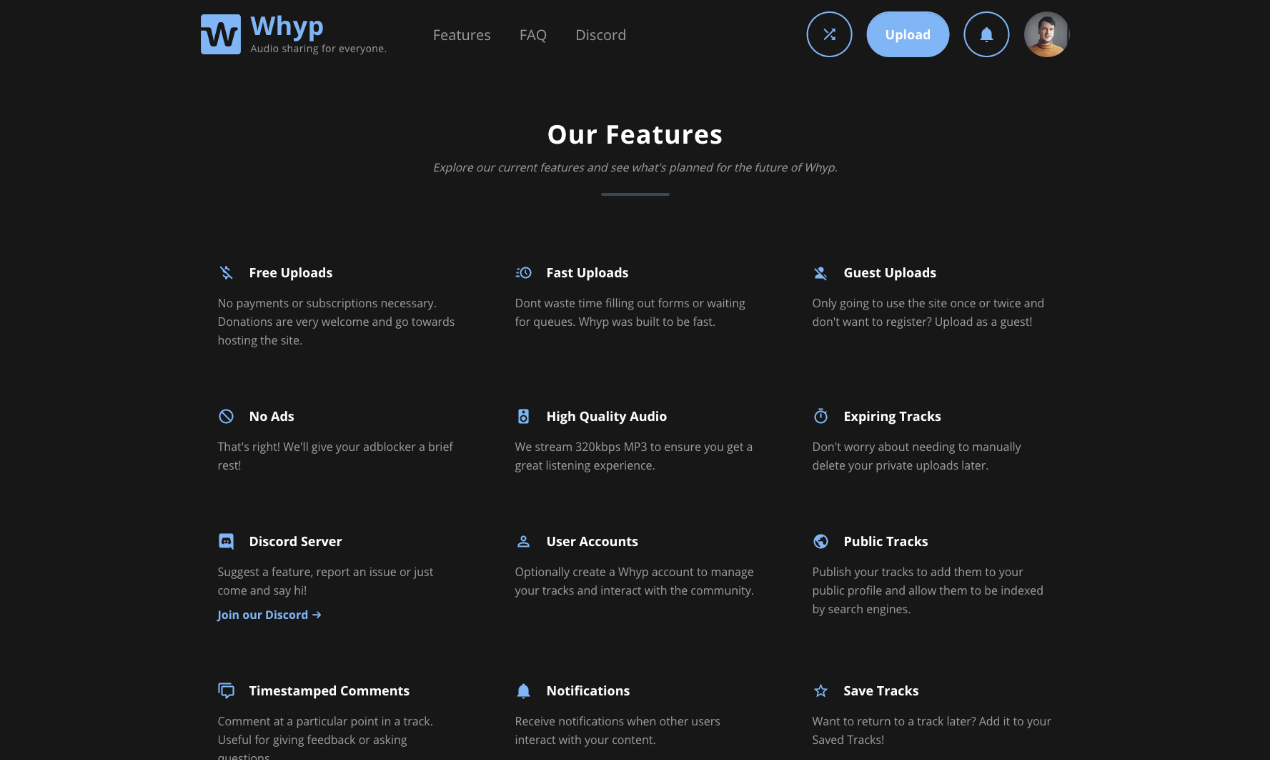Select the User Accounts person icon
This screenshot has height=760, width=1270.
coord(523,541)
